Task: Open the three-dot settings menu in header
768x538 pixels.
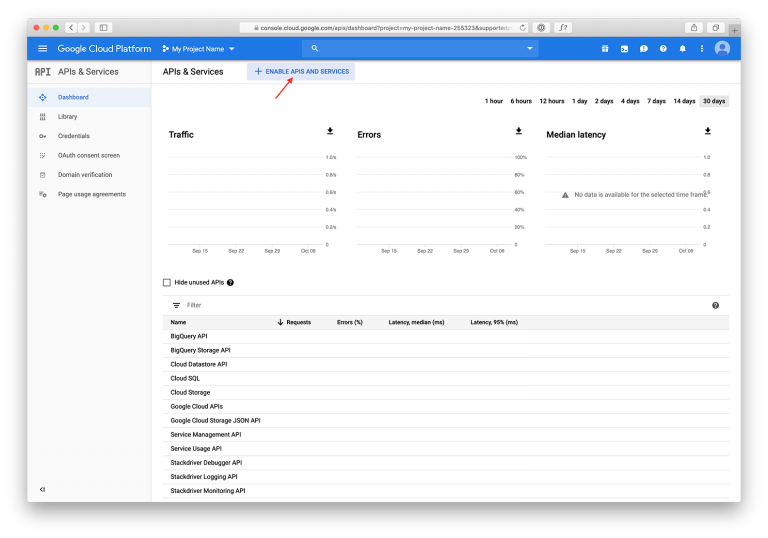Action: point(702,49)
